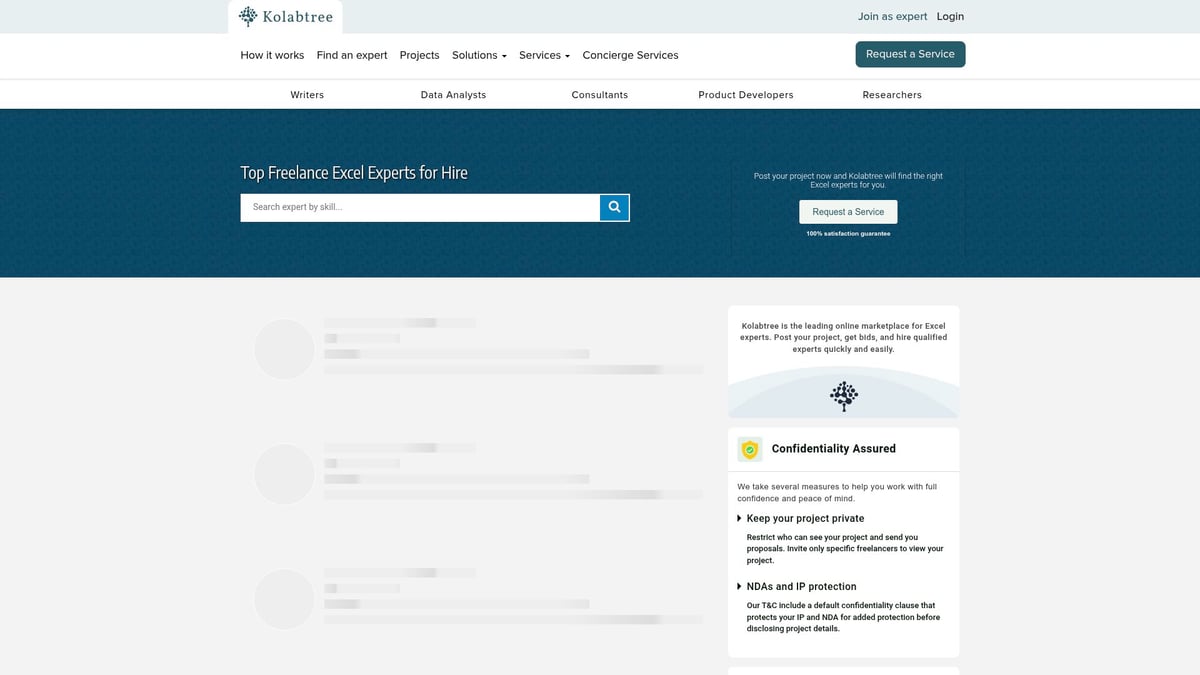Open How it works page
Screen dimensions: 1200x675
(272, 55)
